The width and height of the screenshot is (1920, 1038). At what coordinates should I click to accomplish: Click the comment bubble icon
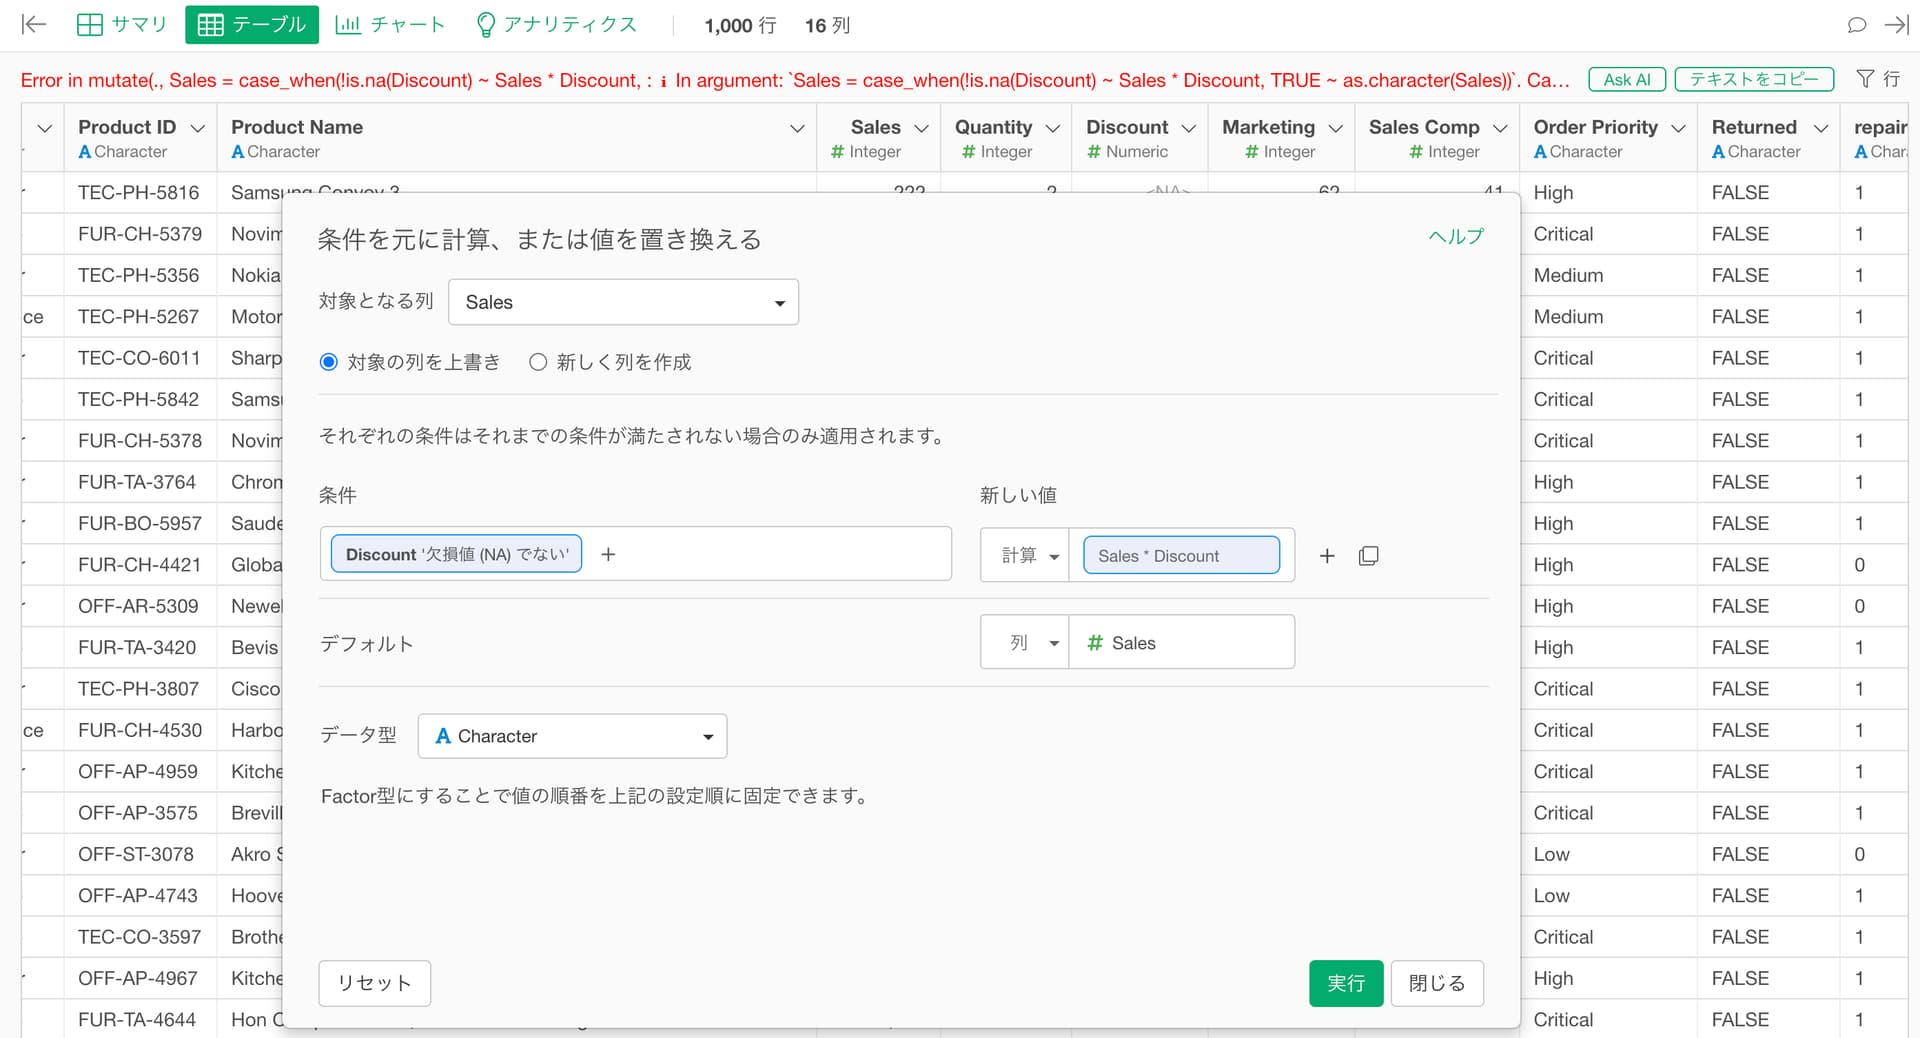pyautogui.click(x=1856, y=25)
